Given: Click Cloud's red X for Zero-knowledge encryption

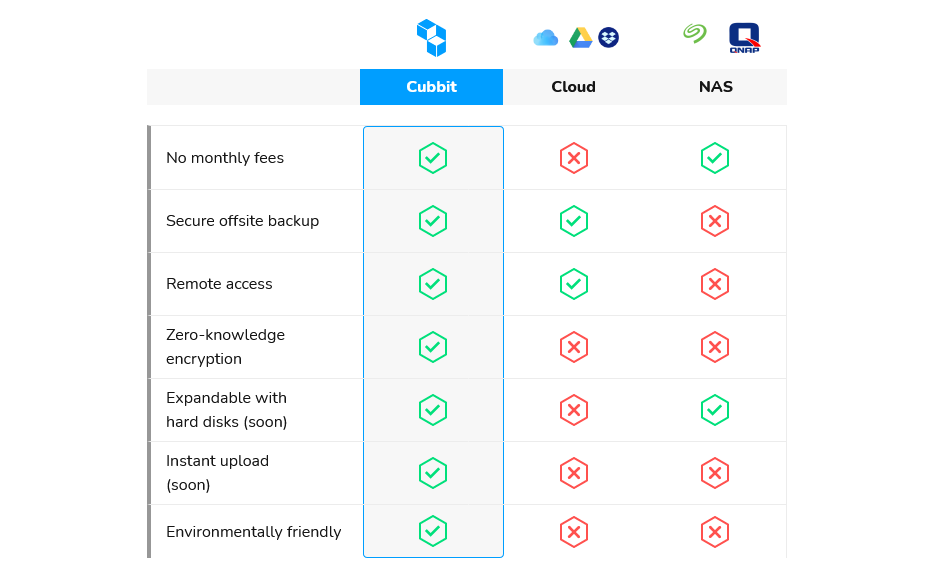Looking at the screenshot, I should pos(574,347).
